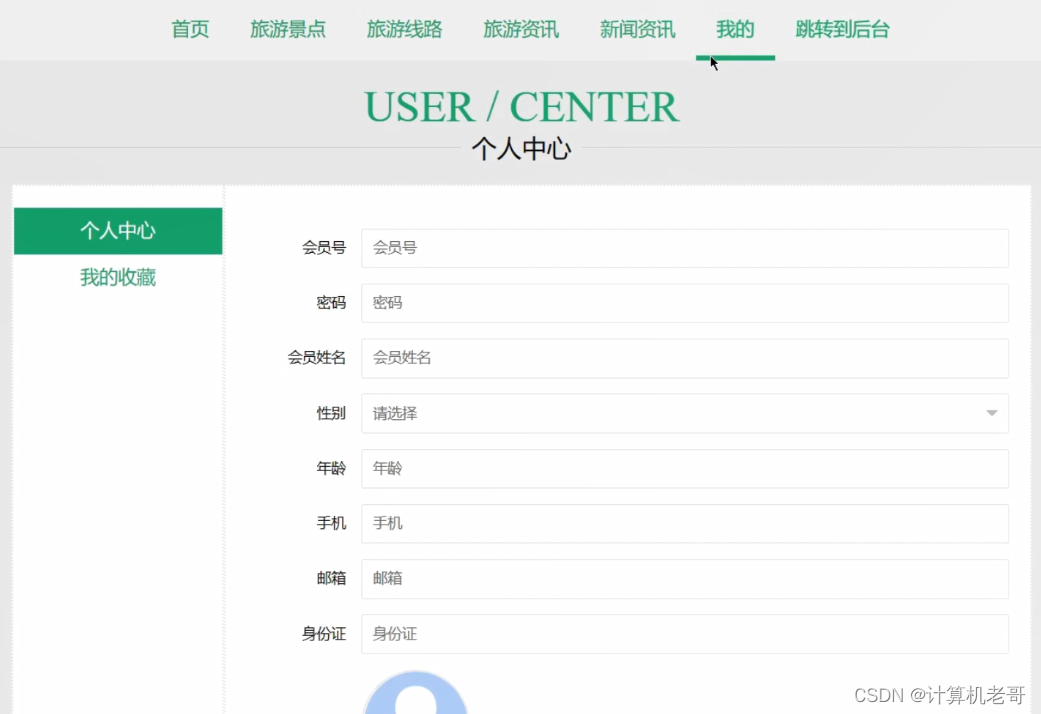Click the 身份证 input field

[x=684, y=634]
